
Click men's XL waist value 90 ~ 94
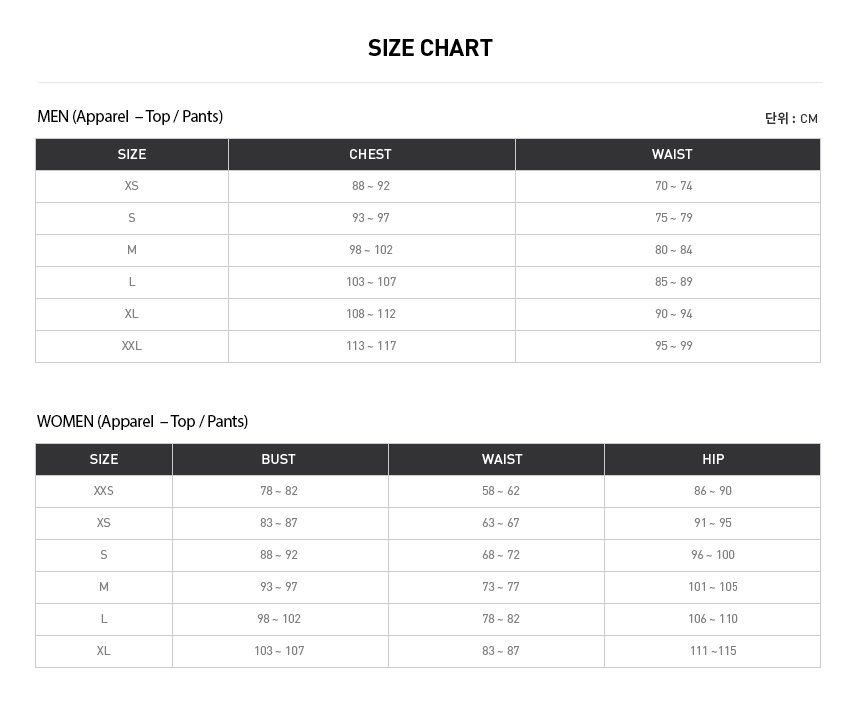click(673, 314)
